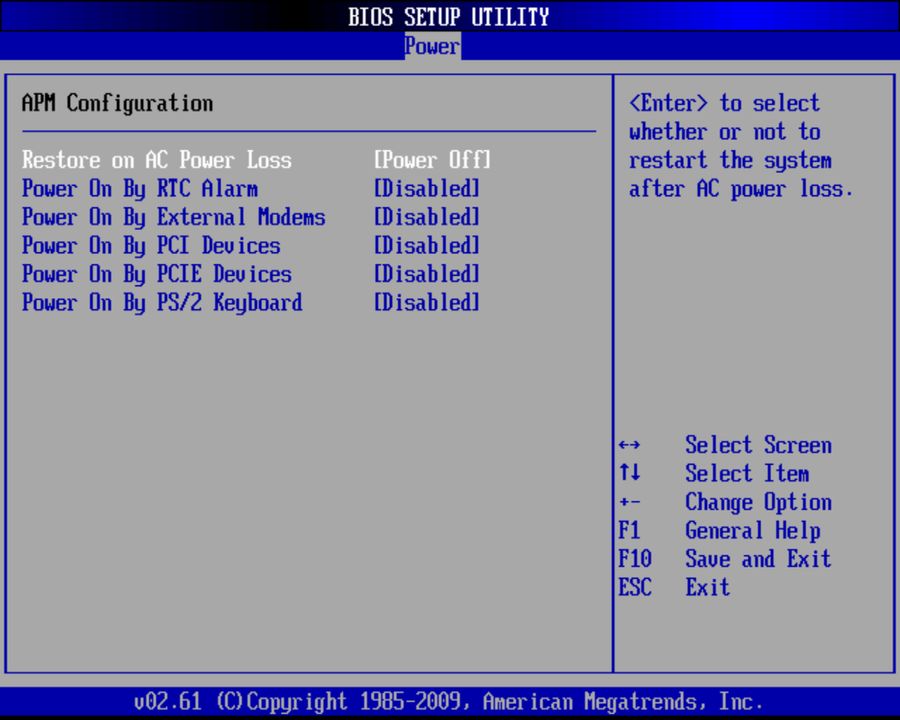Change PCI Devices [Disabled] value

(426, 246)
